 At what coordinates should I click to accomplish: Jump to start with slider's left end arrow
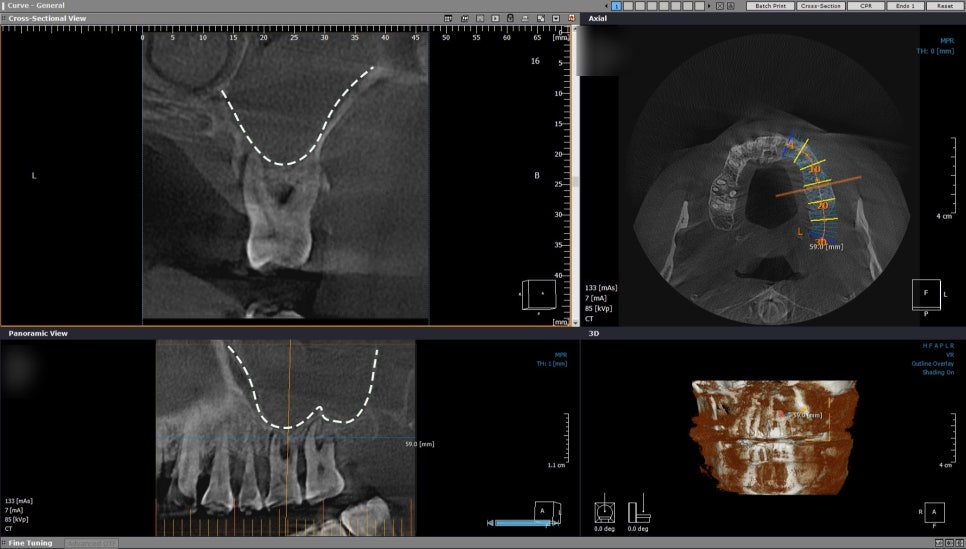[x=490, y=523]
